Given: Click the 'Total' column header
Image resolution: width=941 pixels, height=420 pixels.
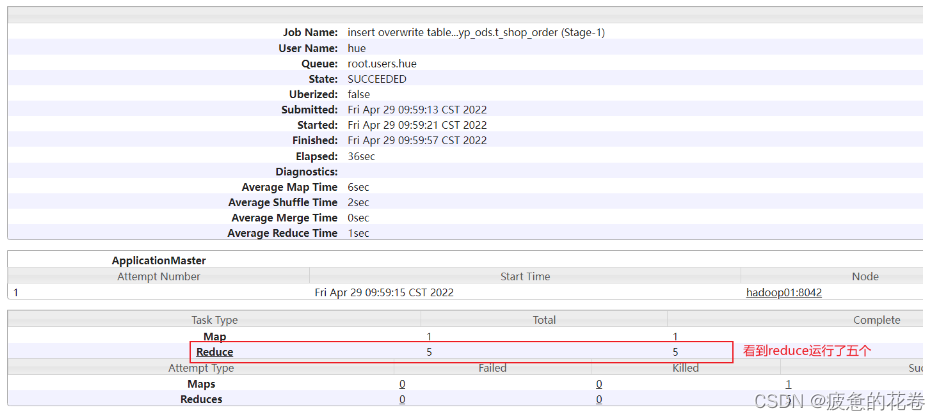Looking at the screenshot, I should tap(544, 320).
